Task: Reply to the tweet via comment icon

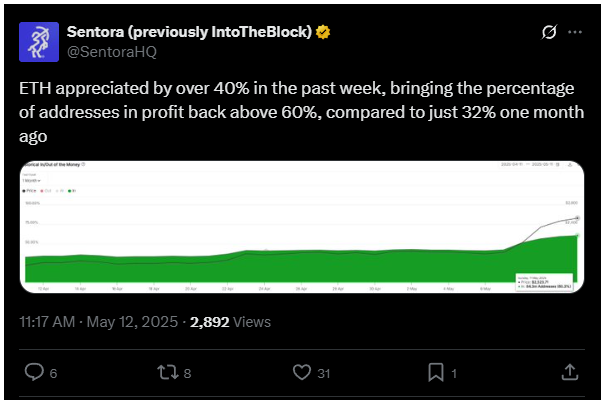Action: 34,372
